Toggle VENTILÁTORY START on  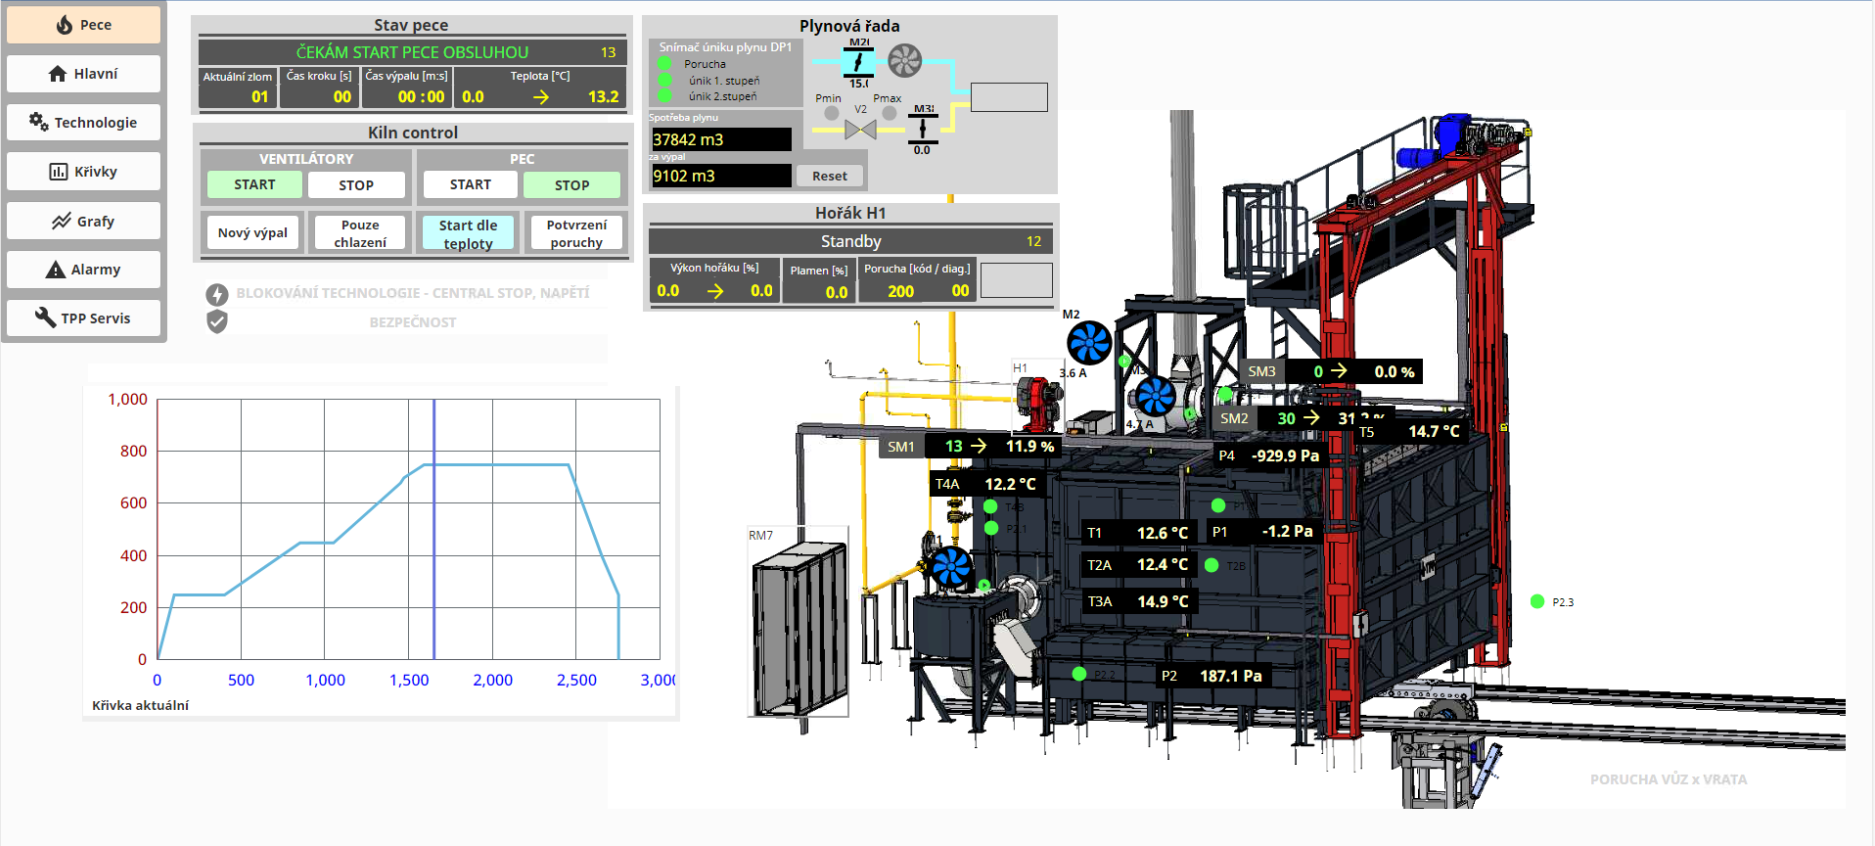click(x=254, y=185)
